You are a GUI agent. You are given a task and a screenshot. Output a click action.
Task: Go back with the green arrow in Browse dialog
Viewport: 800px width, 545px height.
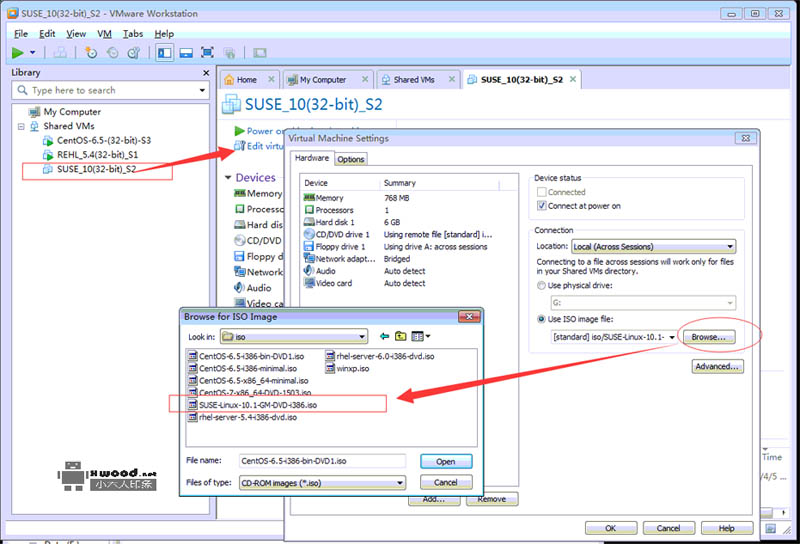click(384, 337)
